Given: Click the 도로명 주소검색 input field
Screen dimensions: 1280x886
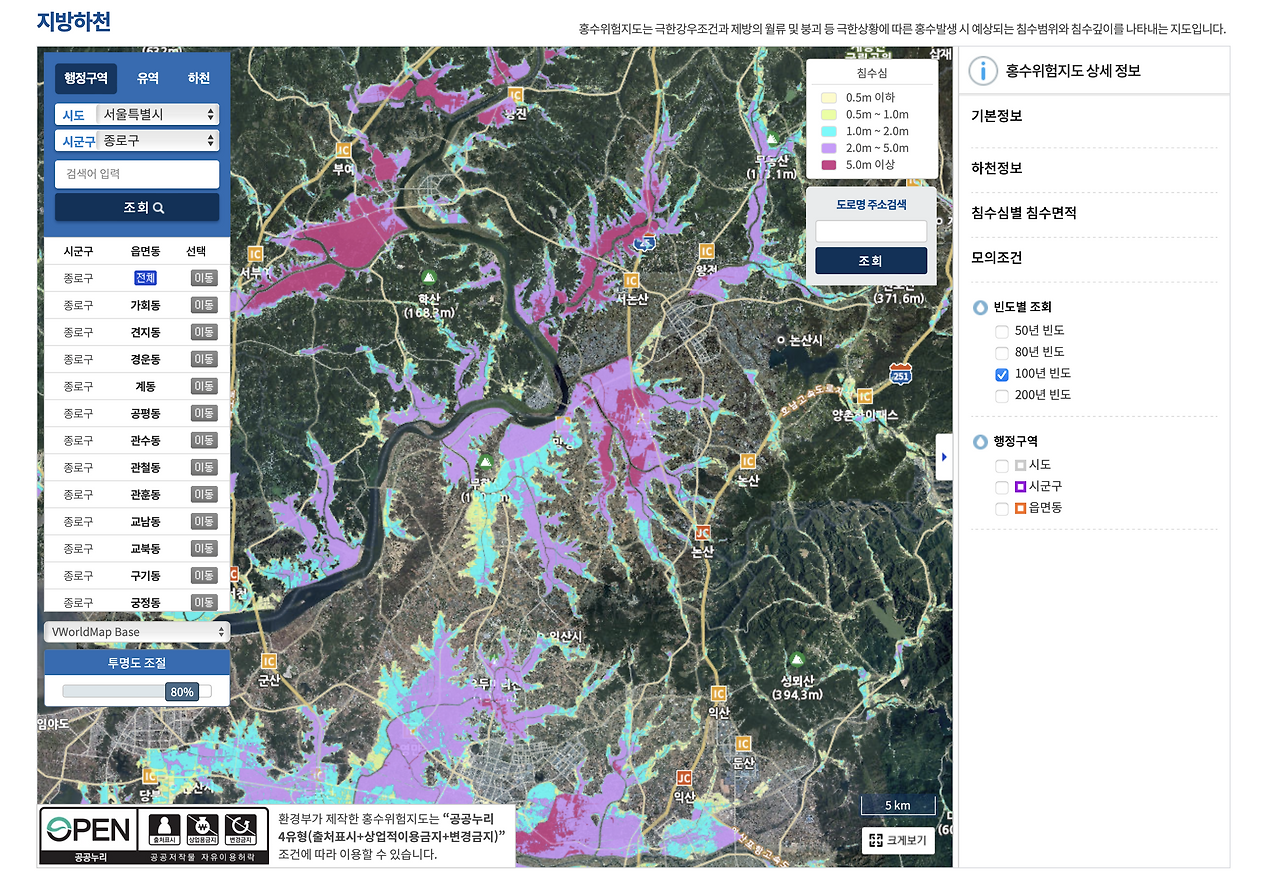Looking at the screenshot, I should point(870,230).
